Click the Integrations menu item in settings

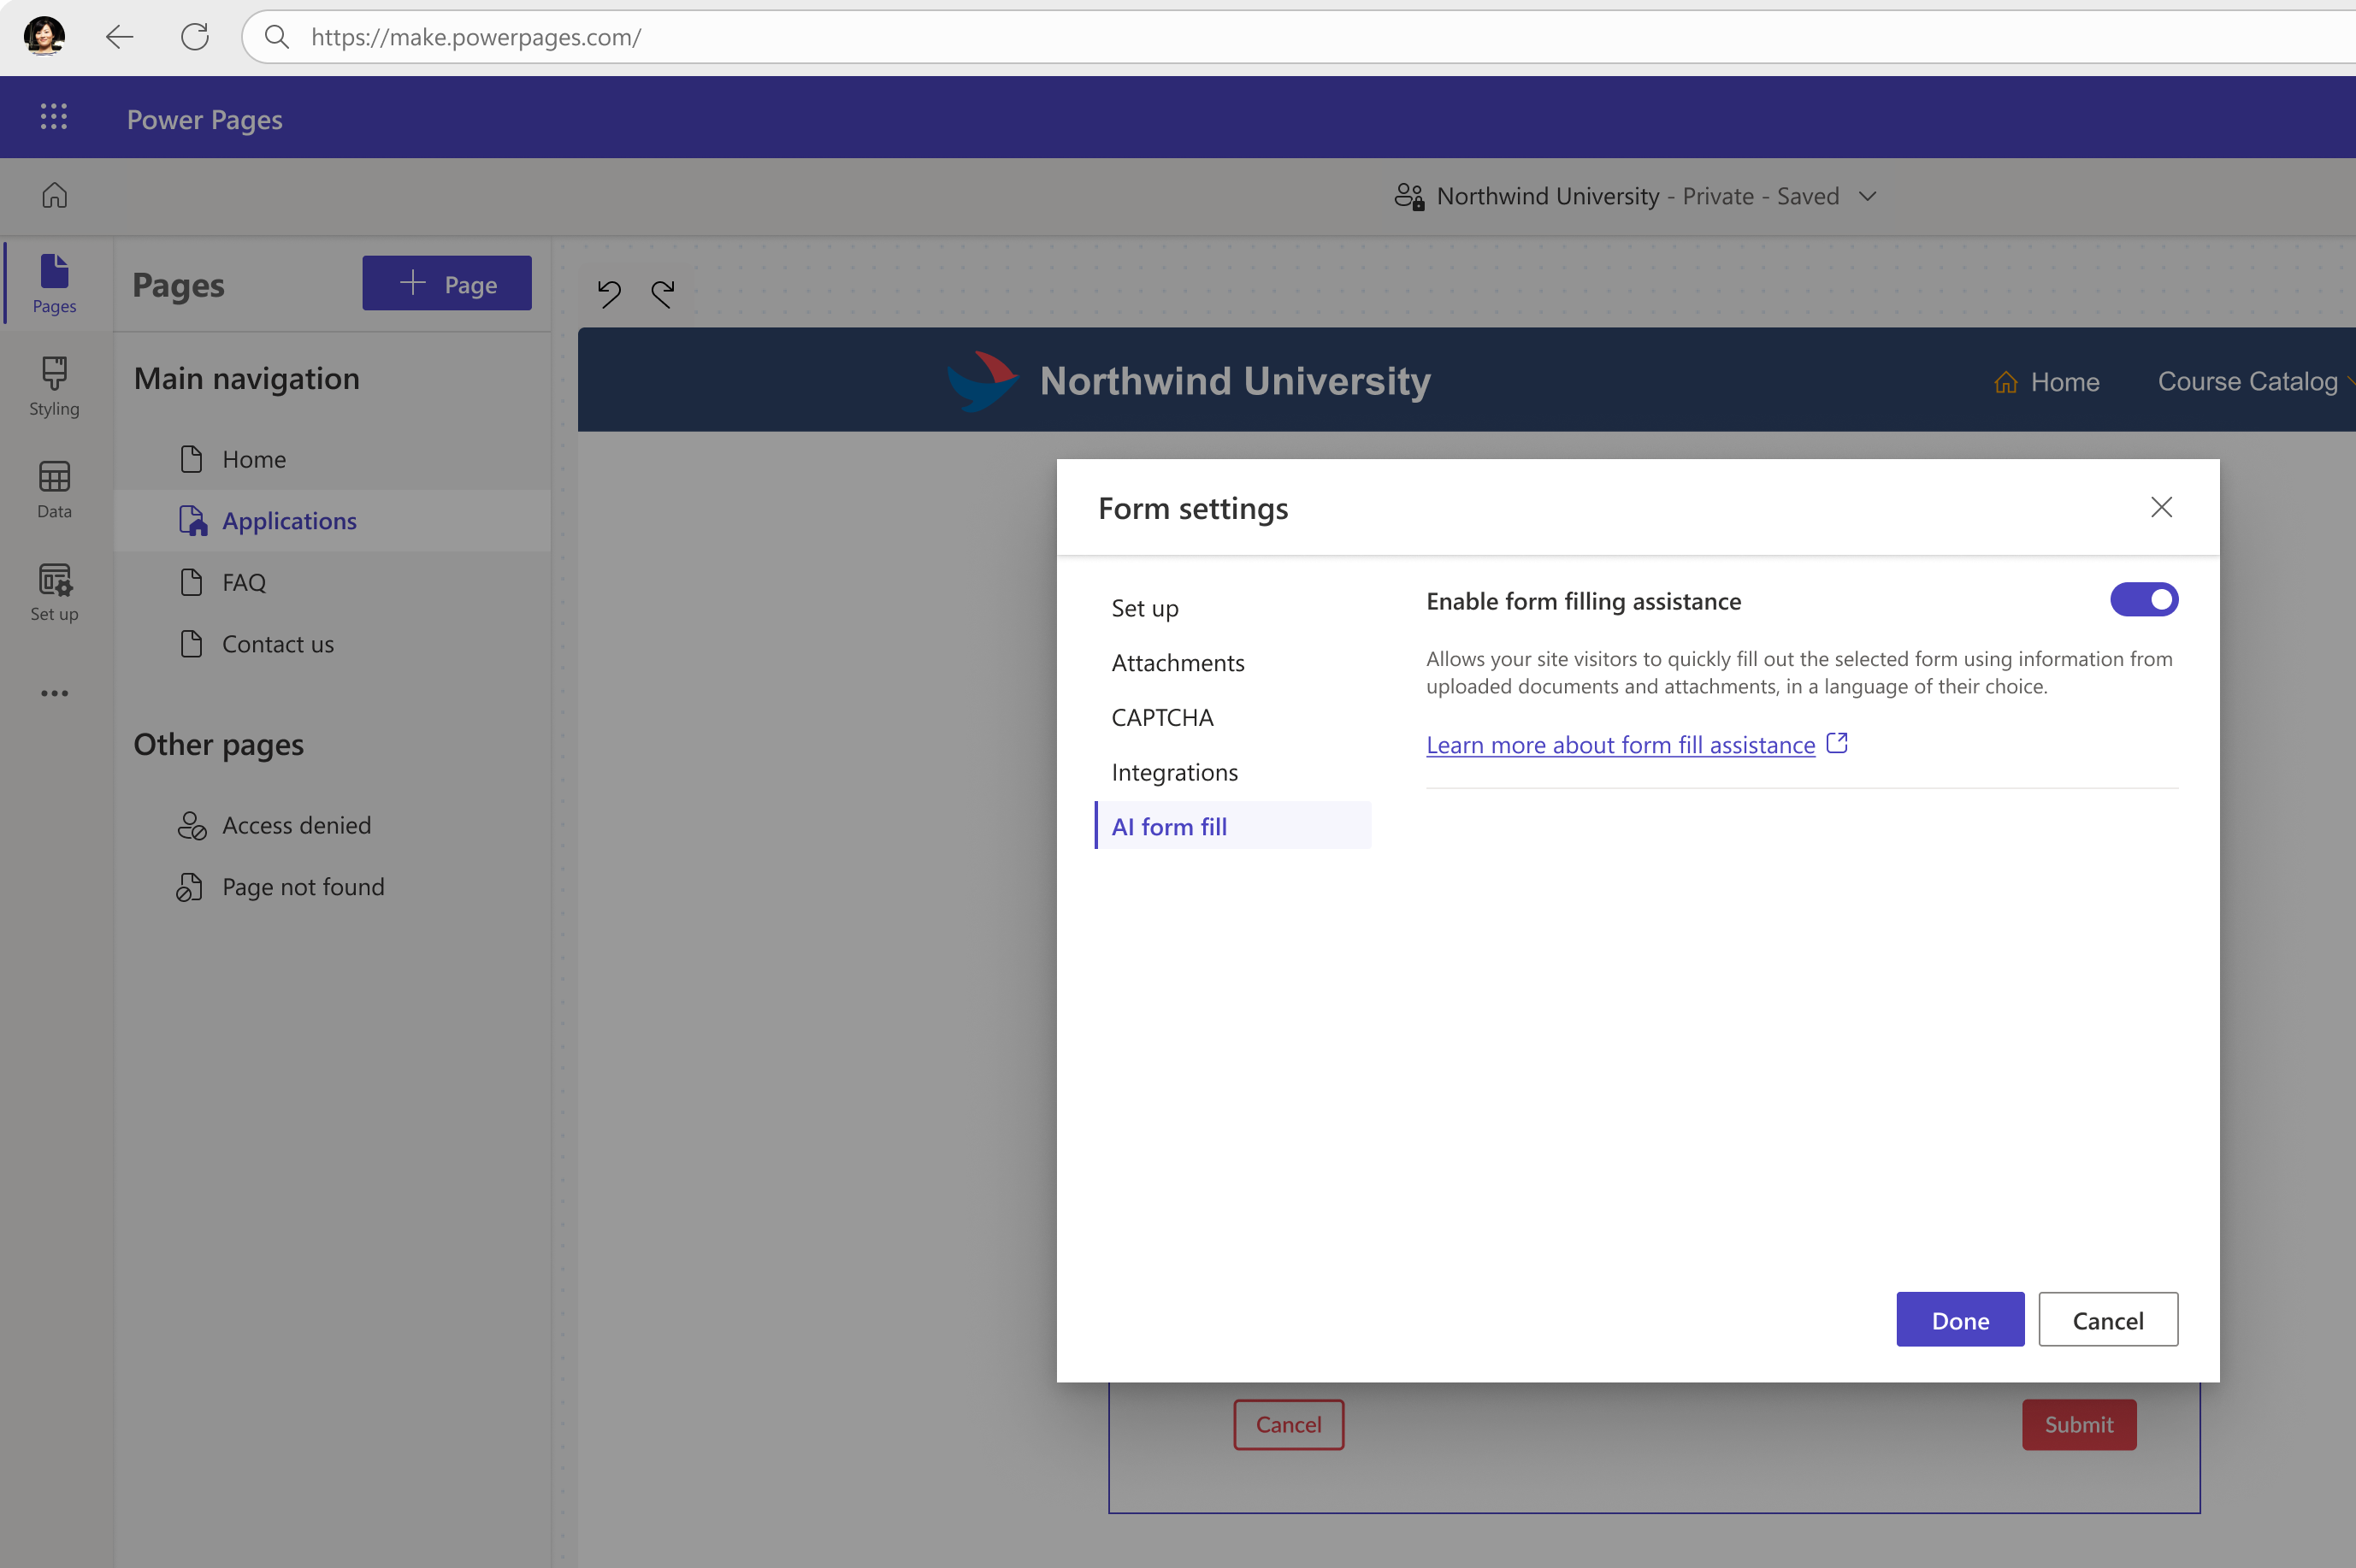1176,770
